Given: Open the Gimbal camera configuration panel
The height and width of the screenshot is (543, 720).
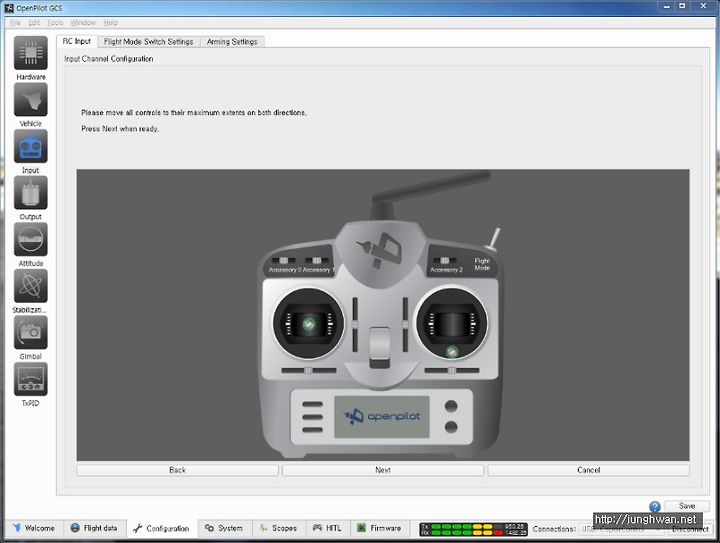Looking at the screenshot, I should point(30,332).
